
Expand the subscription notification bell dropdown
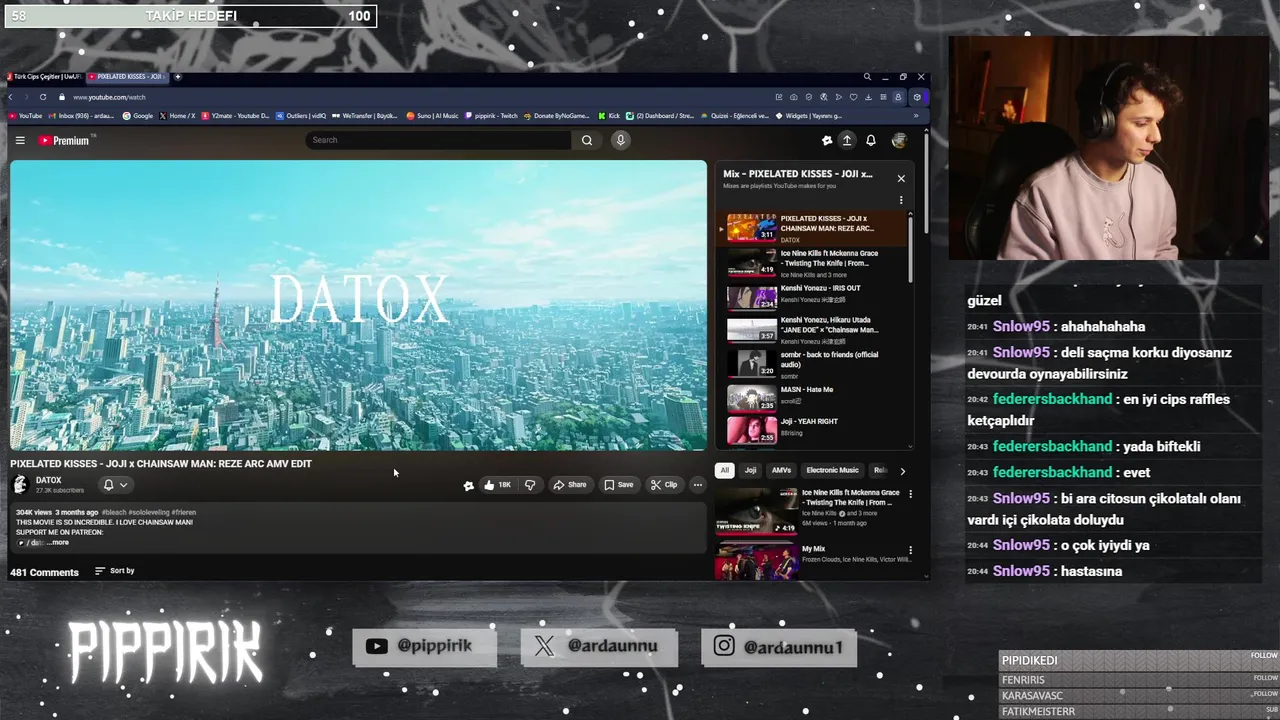[115, 485]
